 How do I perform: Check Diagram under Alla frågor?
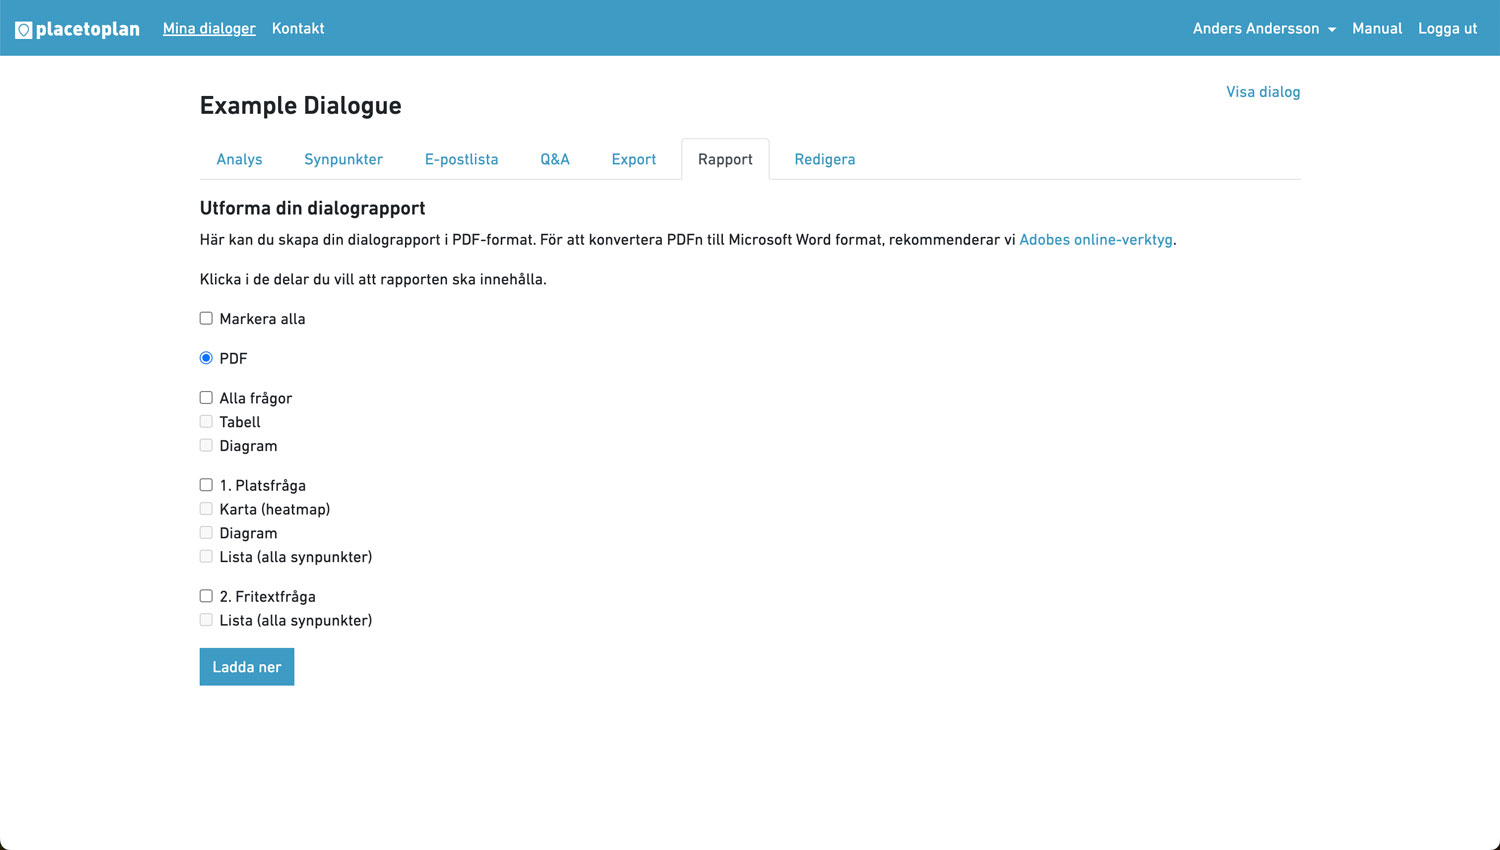206,445
